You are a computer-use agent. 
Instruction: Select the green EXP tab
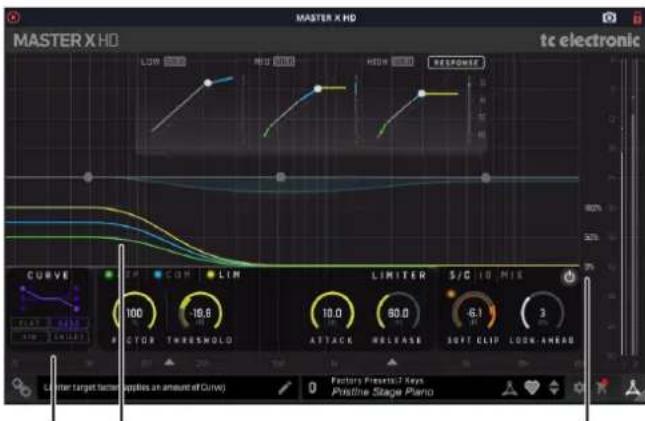tap(122, 275)
